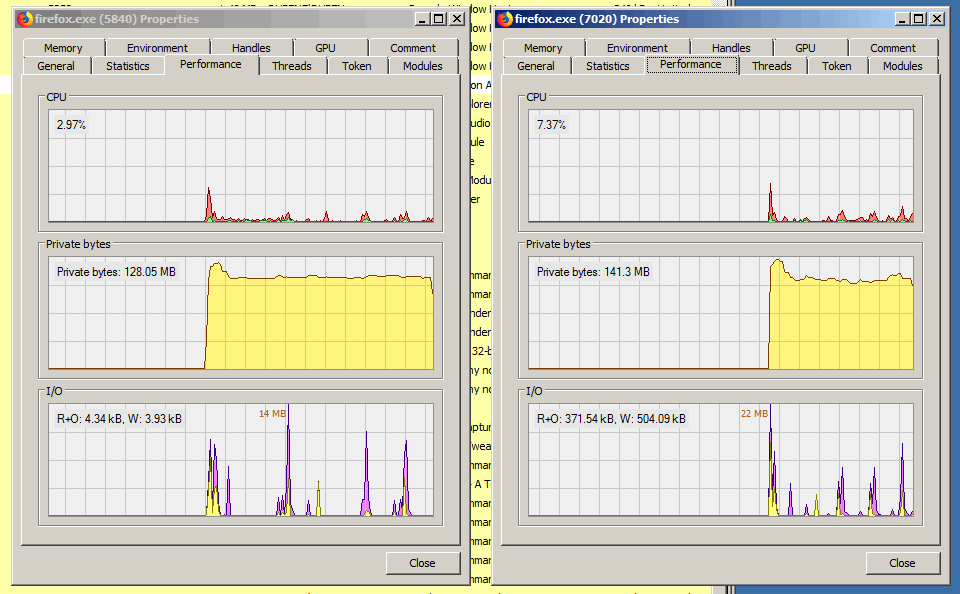The width and height of the screenshot is (960, 594).
Task: Open Comment tab in firefox.exe (7020) window
Action: [893, 48]
